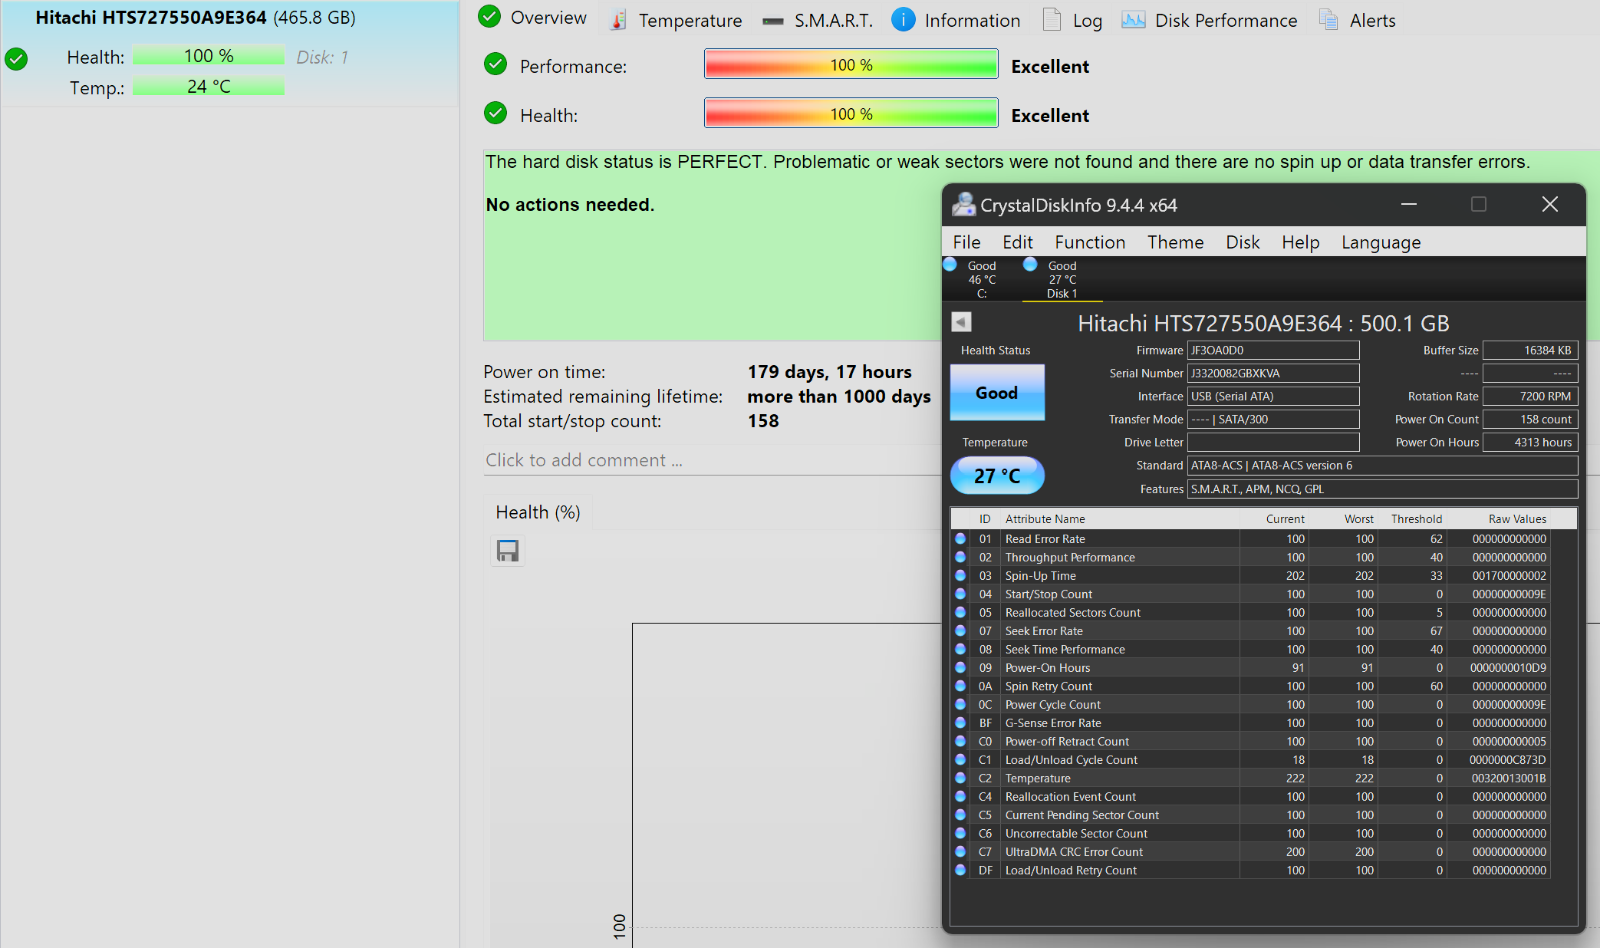
Task: Click the thermometer icon on Temperature tab
Action: pos(620,20)
